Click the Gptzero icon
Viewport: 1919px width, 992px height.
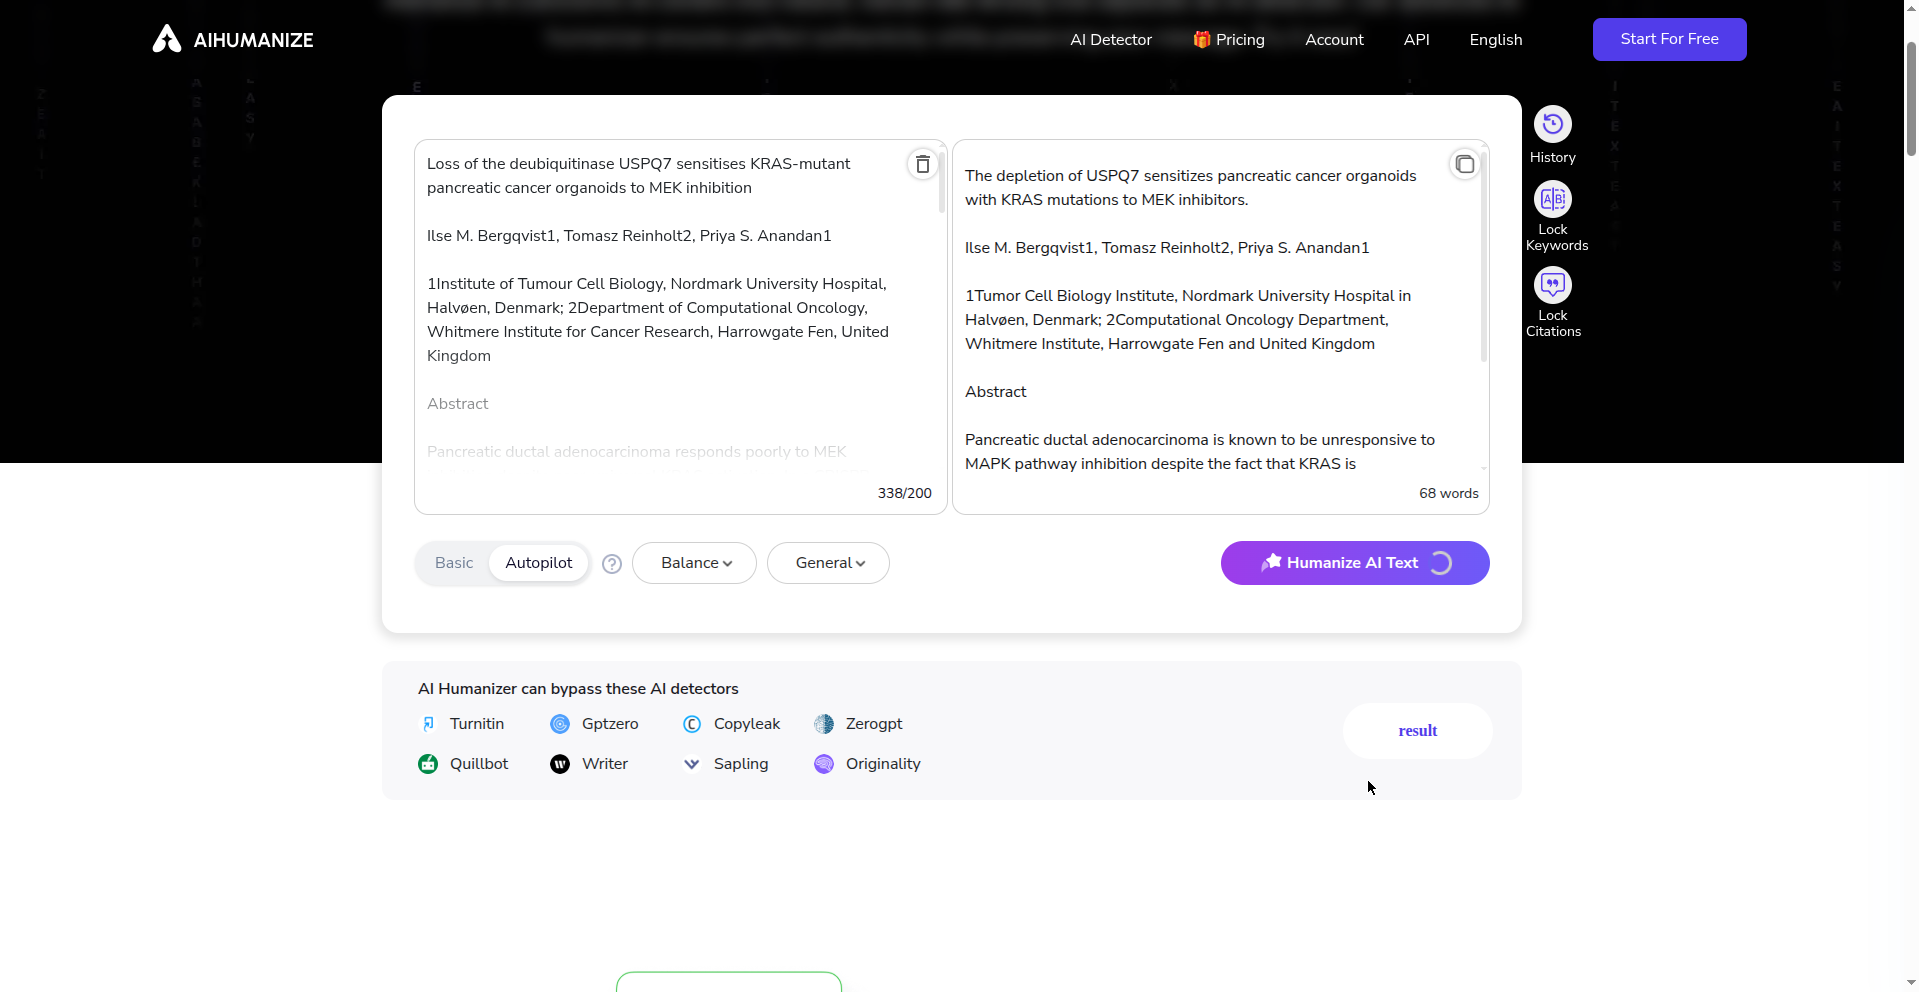click(x=560, y=724)
